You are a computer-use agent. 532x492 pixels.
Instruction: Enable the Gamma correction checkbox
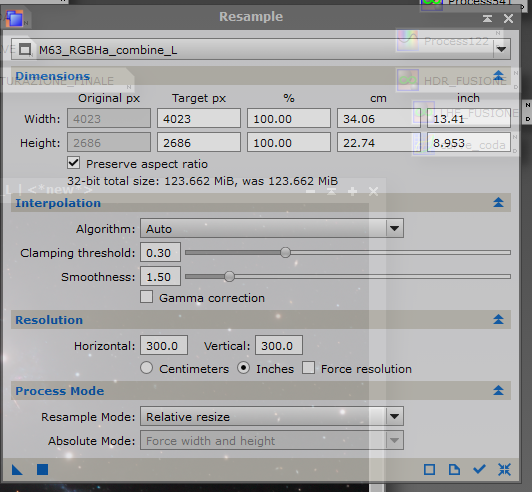click(x=147, y=297)
